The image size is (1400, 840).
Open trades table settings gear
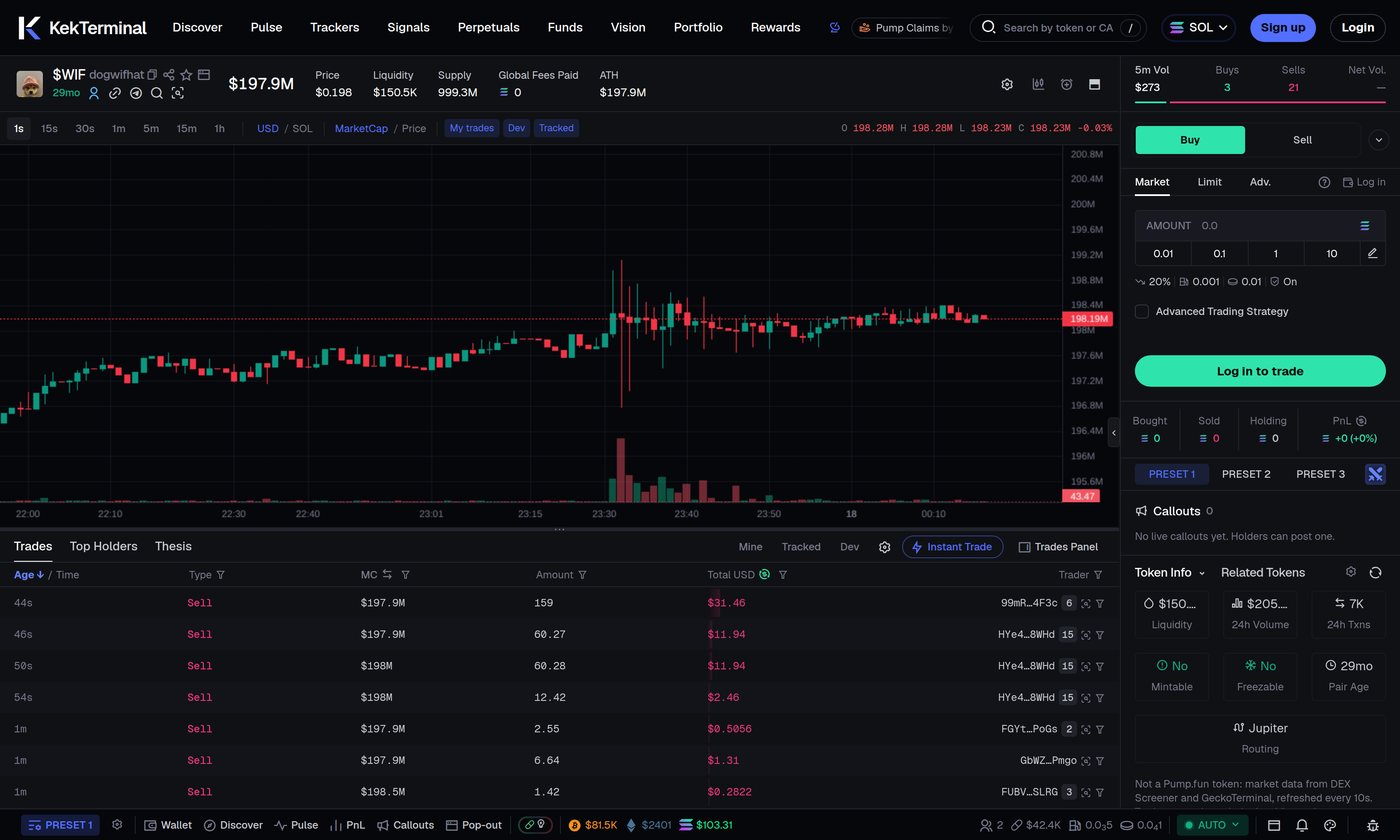point(884,547)
